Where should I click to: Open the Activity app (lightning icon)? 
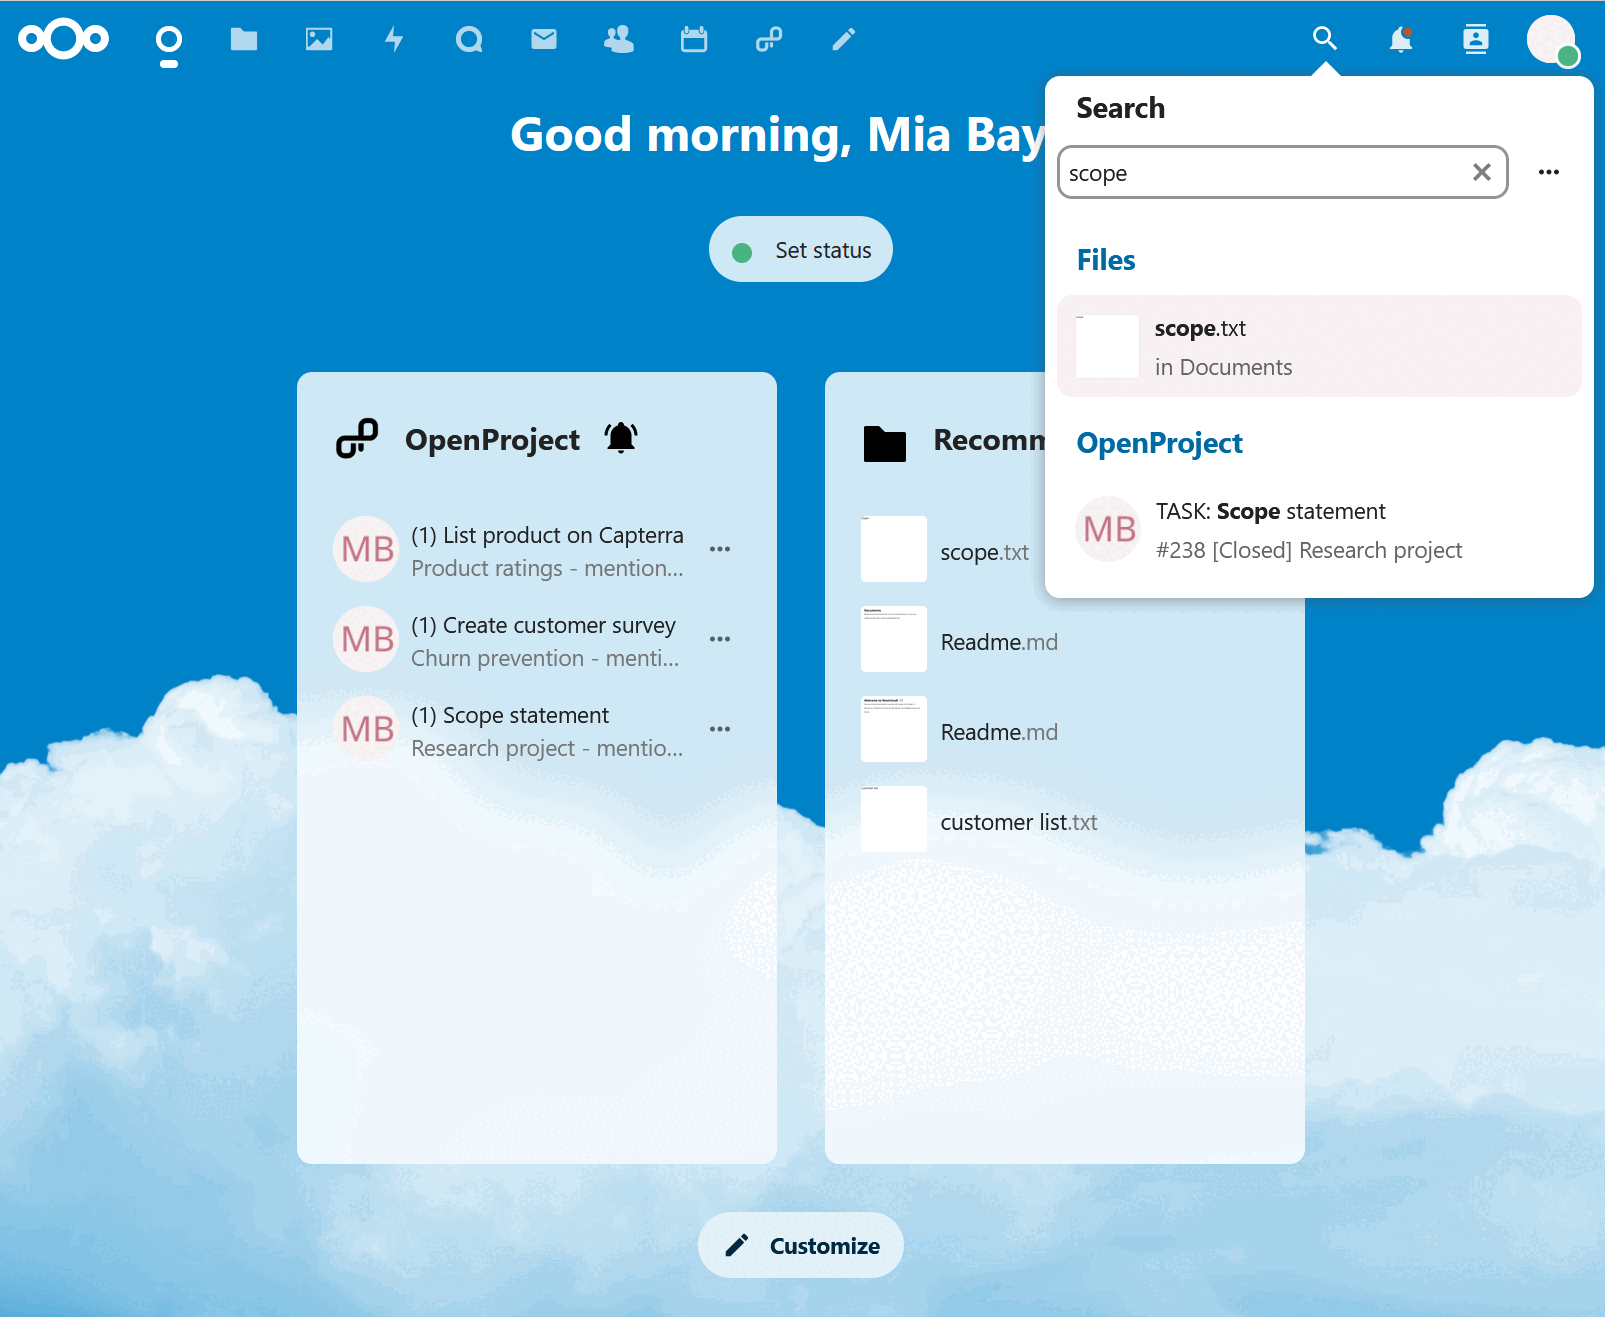tap(394, 39)
